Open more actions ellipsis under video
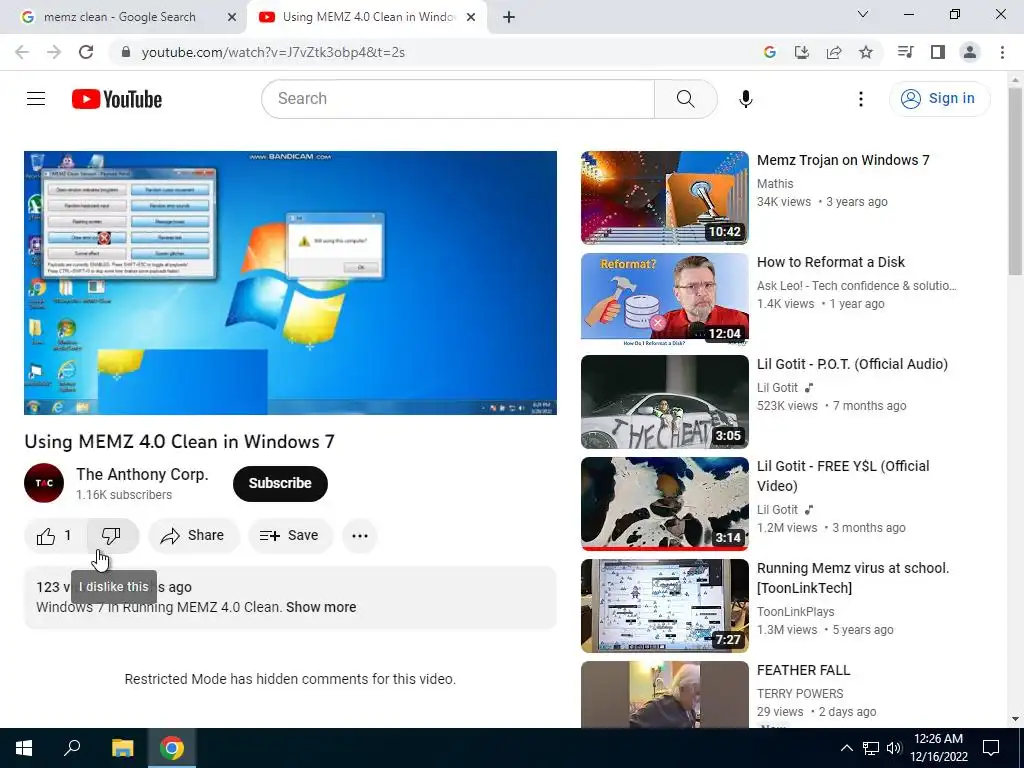This screenshot has height=768, width=1024. coord(360,536)
